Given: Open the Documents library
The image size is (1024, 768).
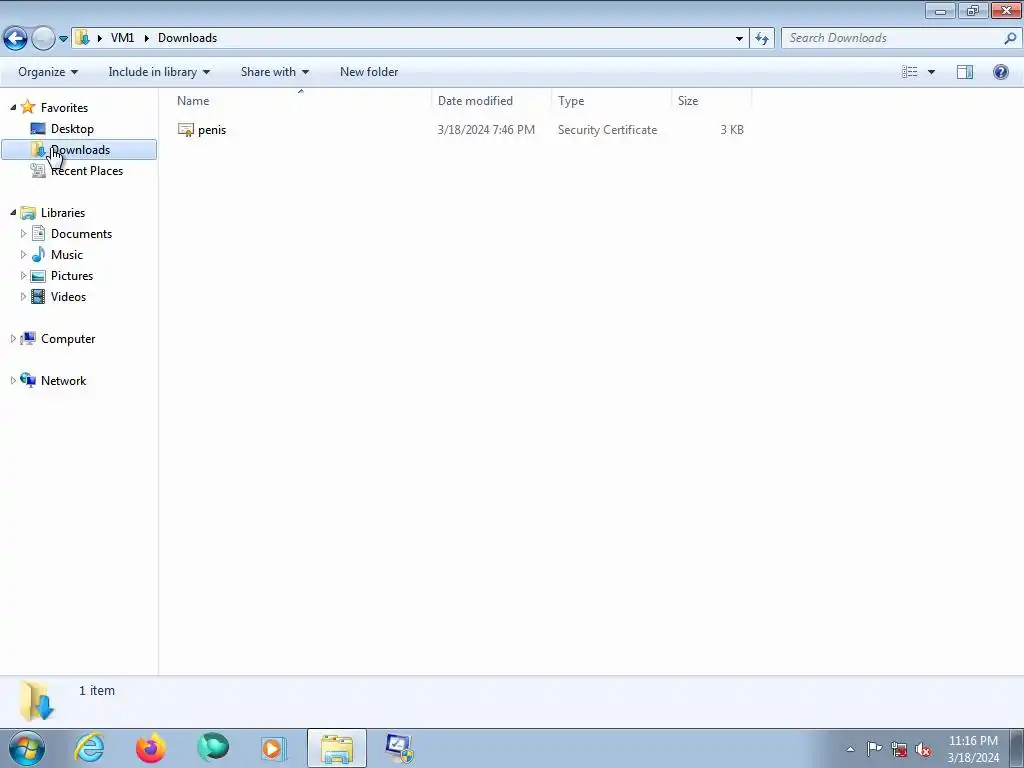Looking at the screenshot, I should tap(81, 234).
